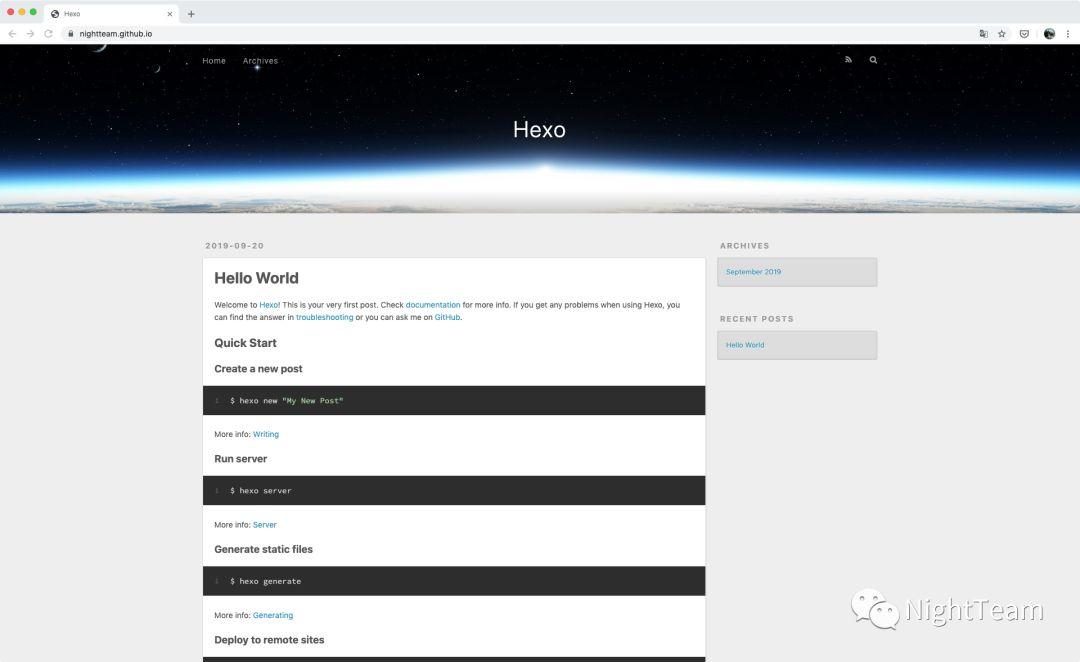The height and width of the screenshot is (662, 1080).
Task: Click the browser back arrow
Action: tap(12, 34)
